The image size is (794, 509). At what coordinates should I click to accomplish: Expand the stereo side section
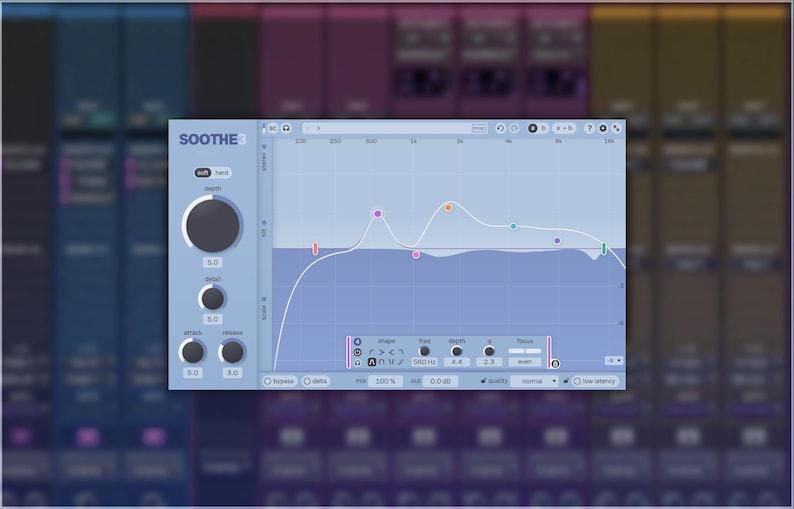(264, 157)
